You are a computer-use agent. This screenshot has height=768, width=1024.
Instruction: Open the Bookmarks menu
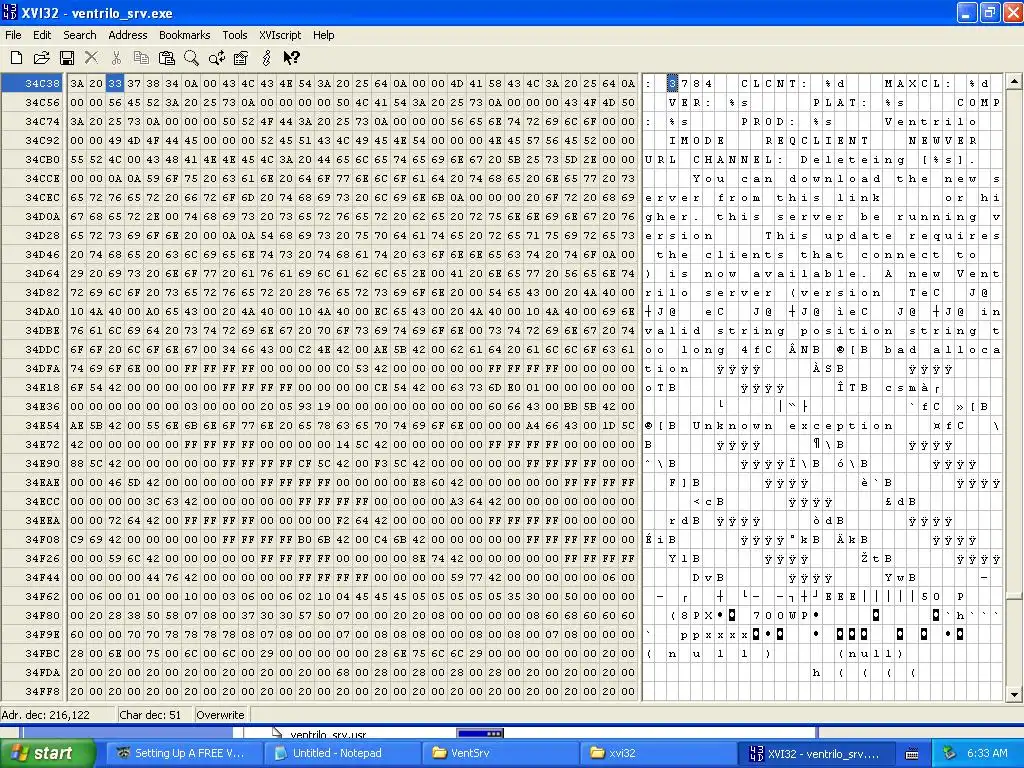[x=185, y=35]
